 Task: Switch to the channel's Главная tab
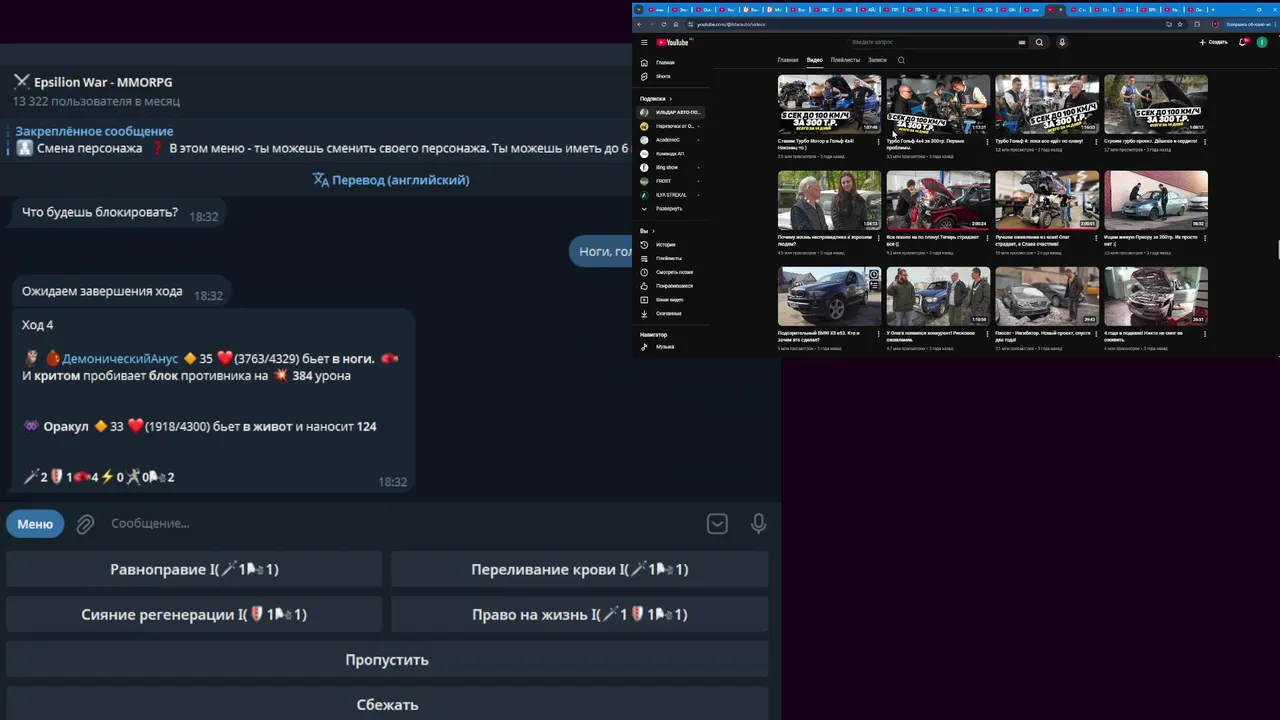pos(788,60)
